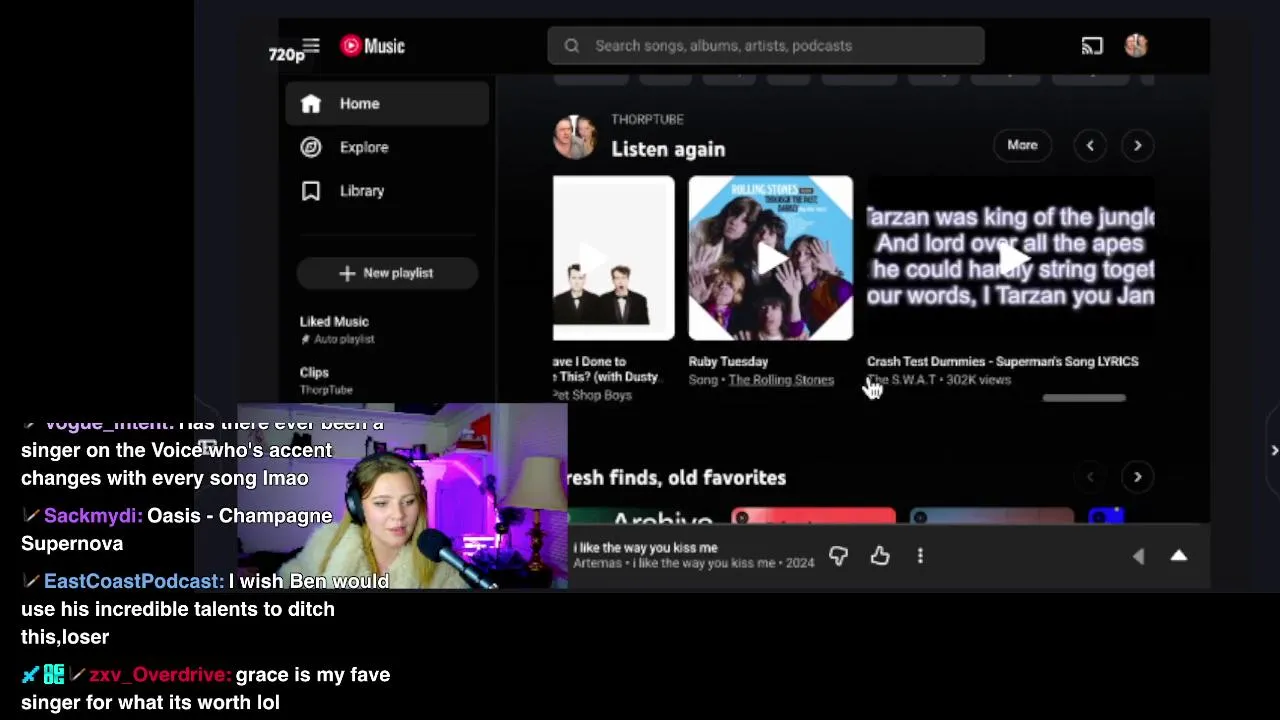Like the currently playing song
This screenshot has height=720, width=1280.
(880, 555)
